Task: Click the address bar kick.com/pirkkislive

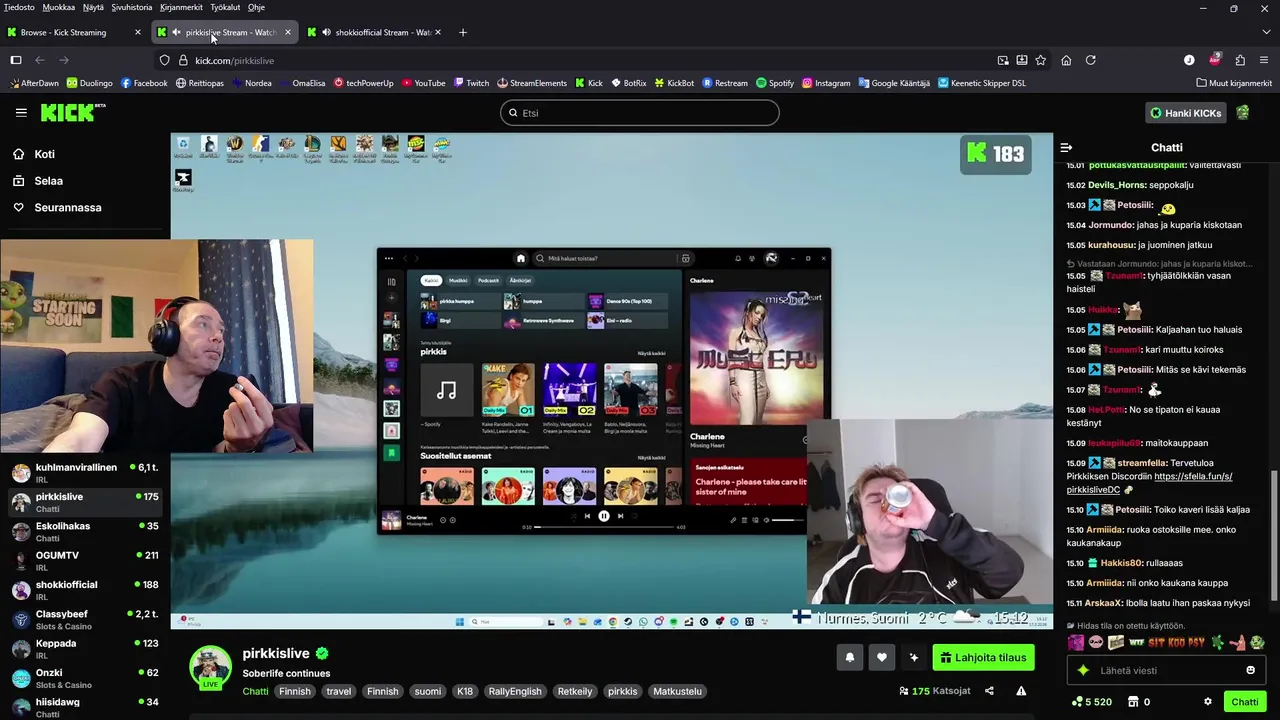Action: coord(585,60)
